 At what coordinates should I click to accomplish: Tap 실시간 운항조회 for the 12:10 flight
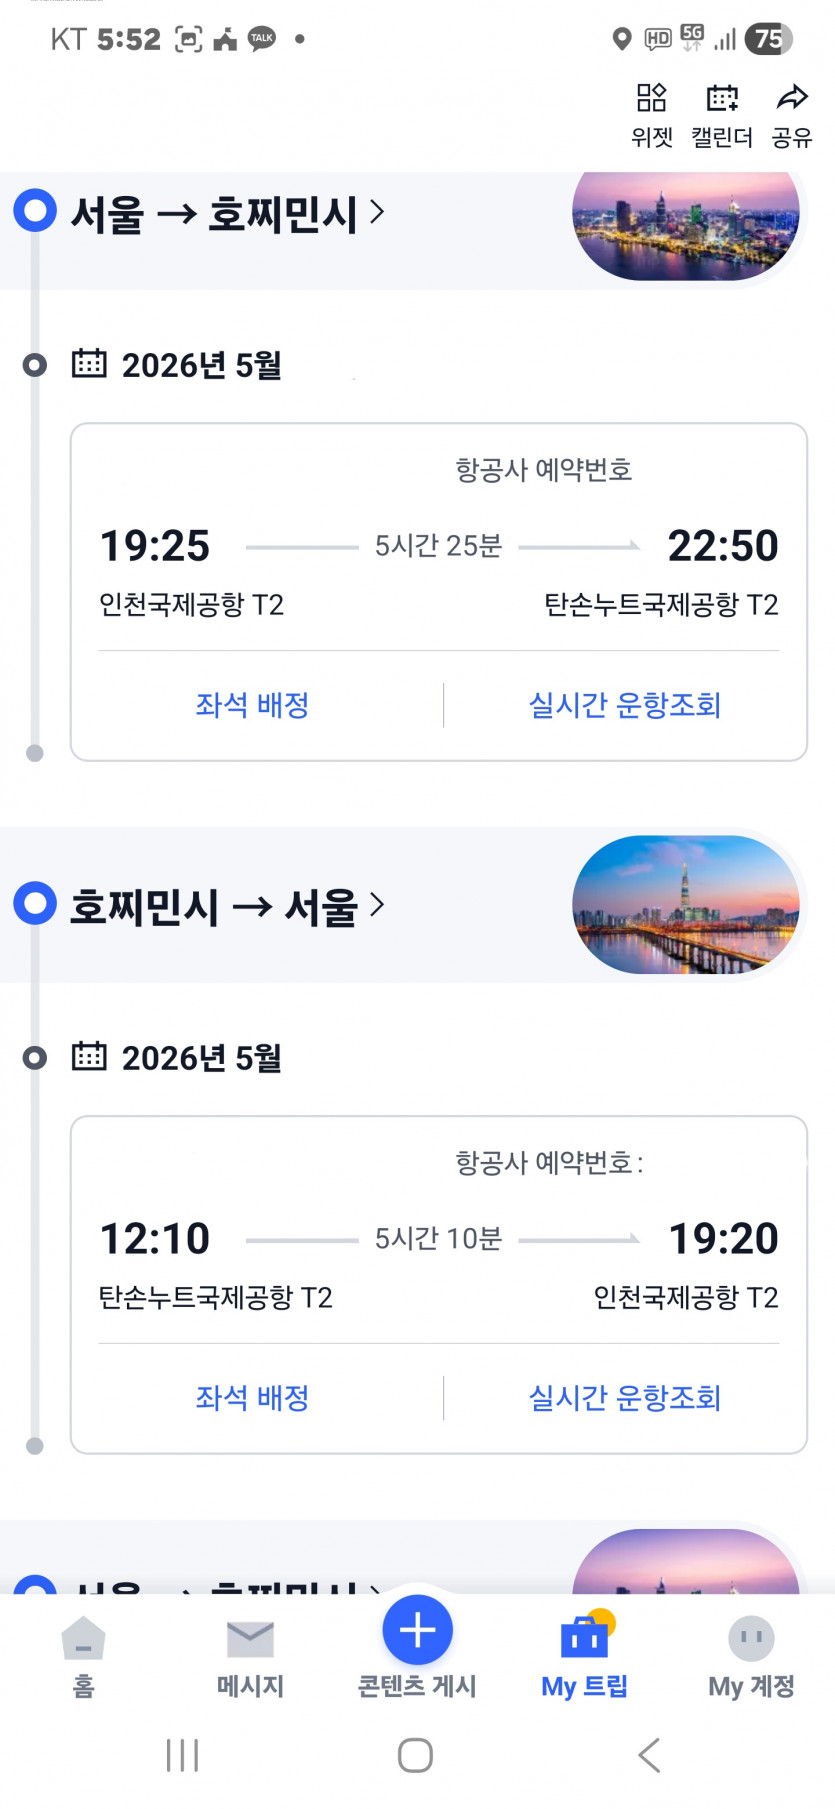tap(624, 1398)
